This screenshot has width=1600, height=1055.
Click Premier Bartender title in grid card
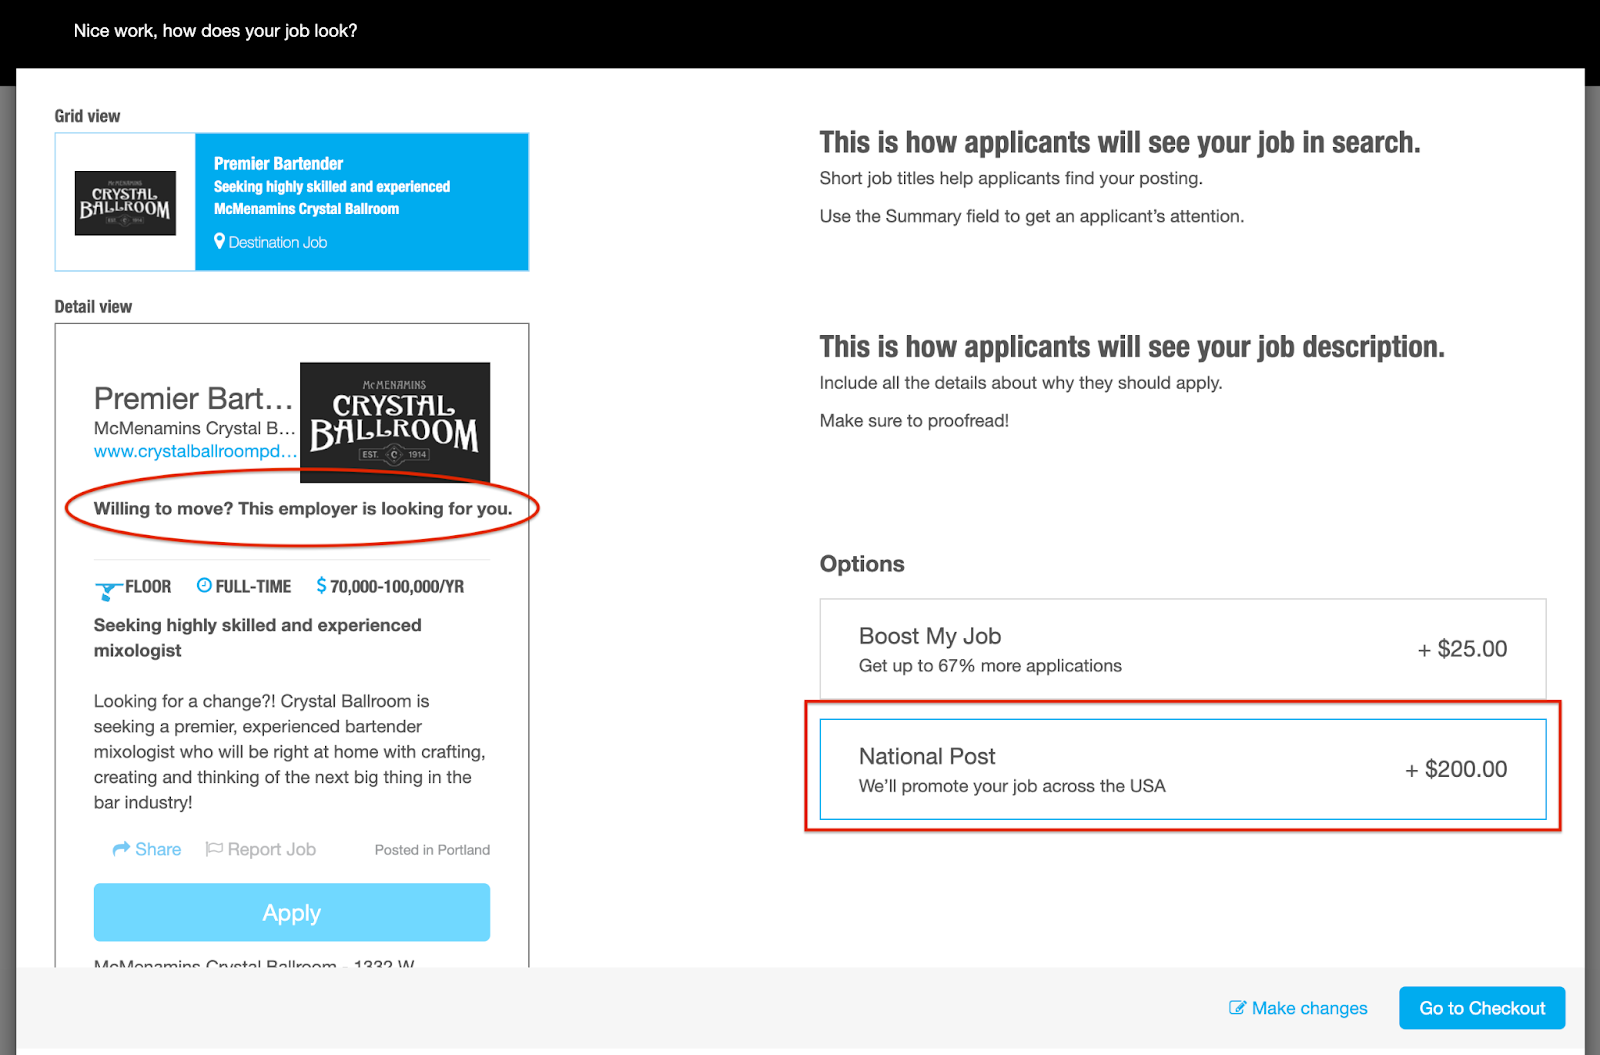(x=278, y=163)
